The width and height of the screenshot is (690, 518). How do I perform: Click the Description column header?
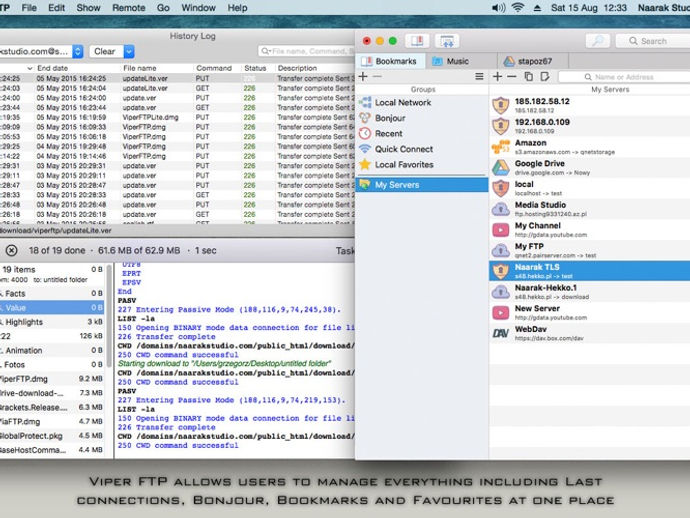click(297, 68)
